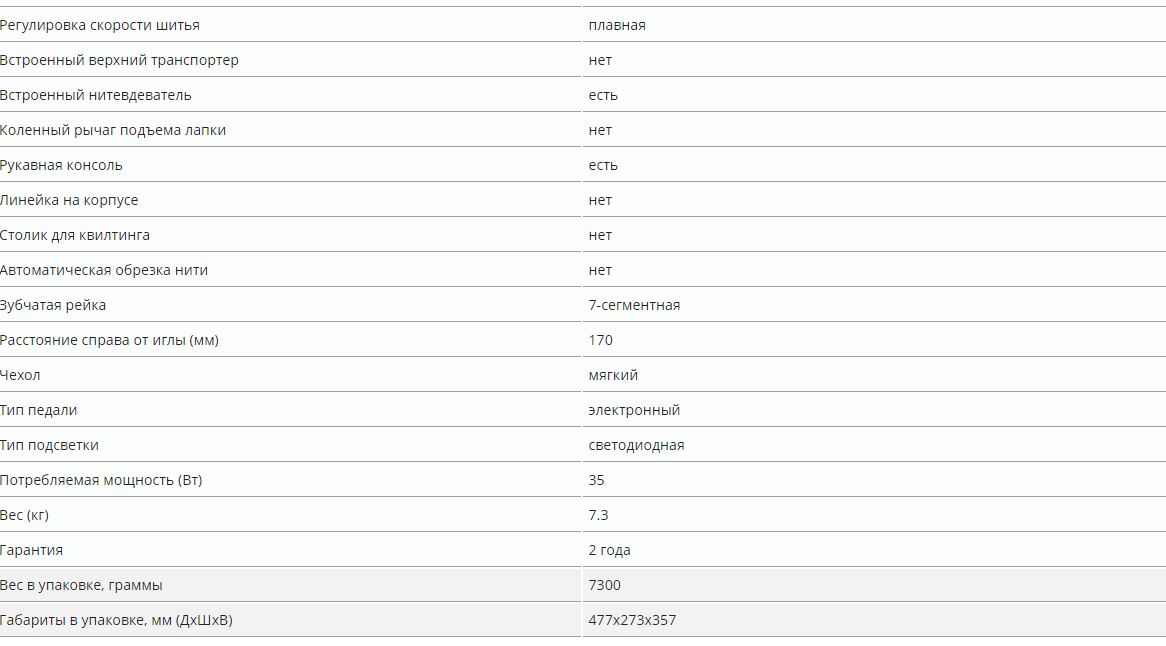Click 'Встроенный нитевдеватель' row label
1166x646 pixels.
point(95,95)
